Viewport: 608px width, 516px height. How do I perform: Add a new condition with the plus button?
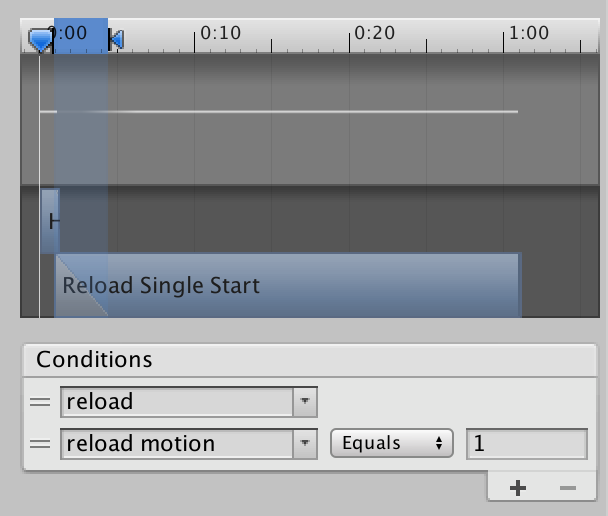pos(517,488)
